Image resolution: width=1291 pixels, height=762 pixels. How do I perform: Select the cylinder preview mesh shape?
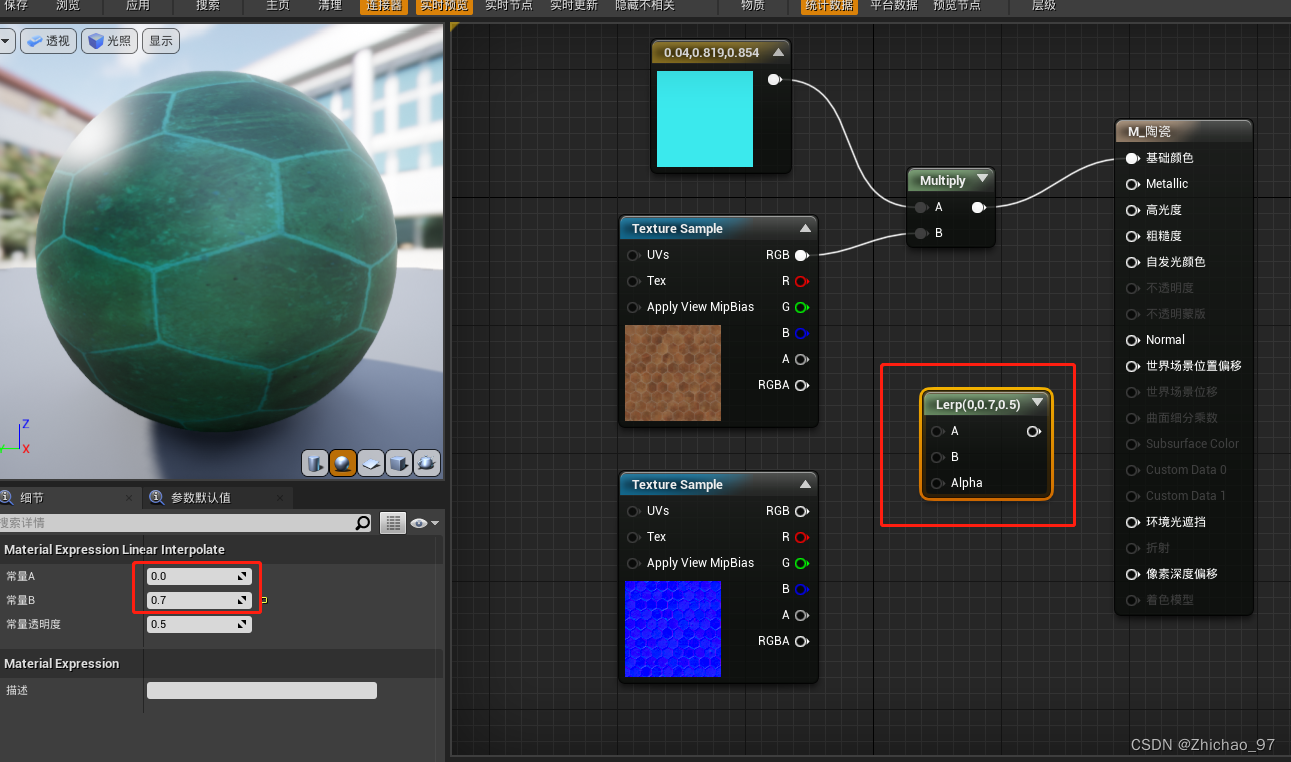click(314, 463)
